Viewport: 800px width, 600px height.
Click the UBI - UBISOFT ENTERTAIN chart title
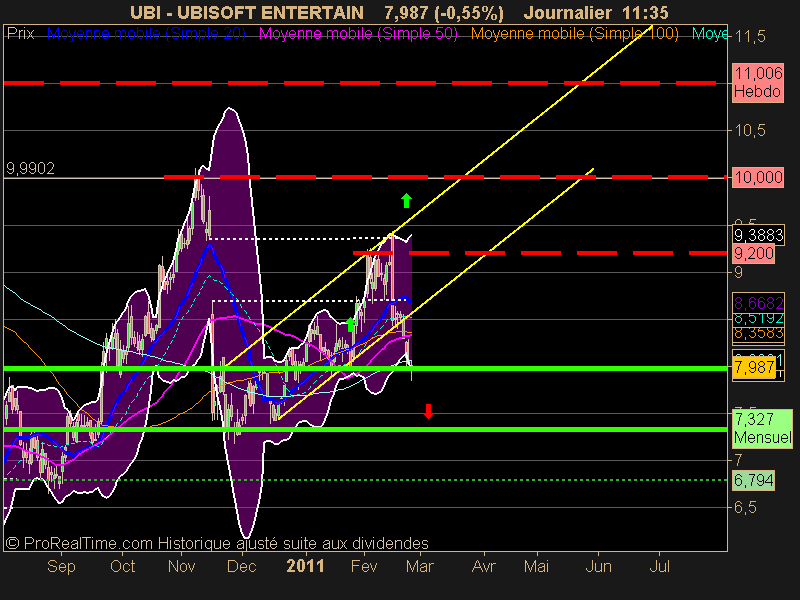(247, 12)
